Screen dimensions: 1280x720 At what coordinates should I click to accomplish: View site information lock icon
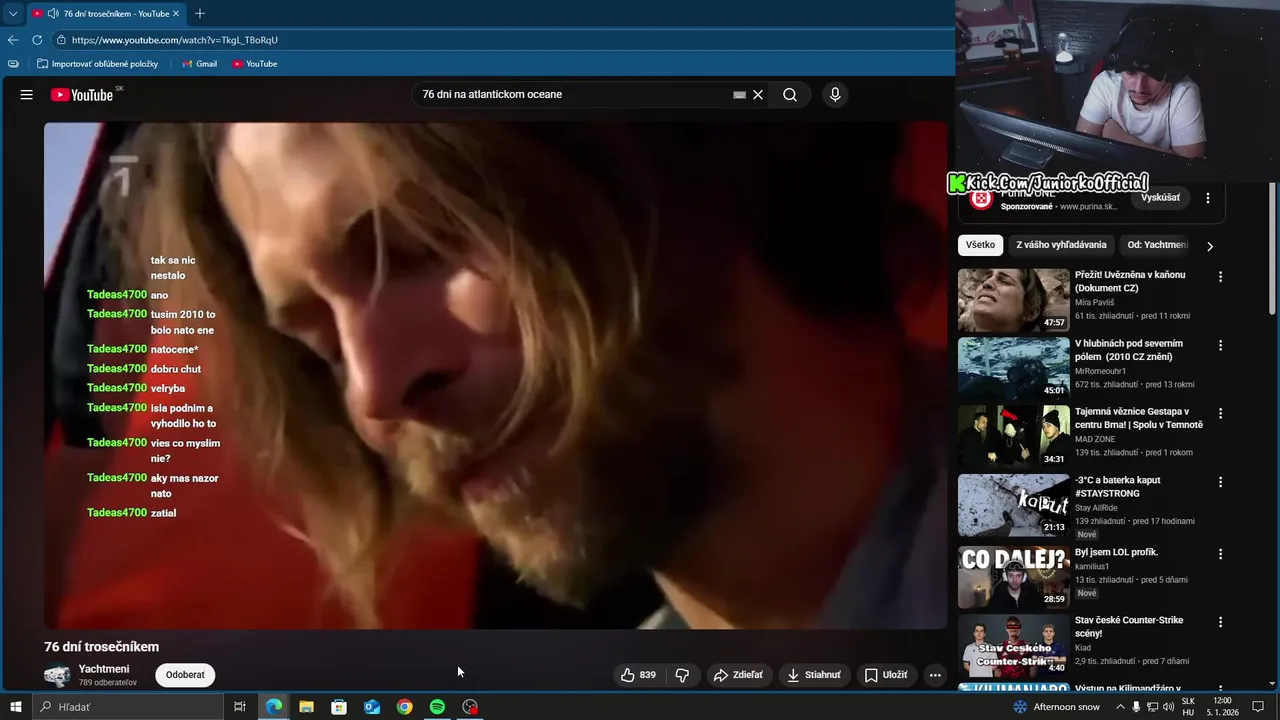(x=61, y=40)
